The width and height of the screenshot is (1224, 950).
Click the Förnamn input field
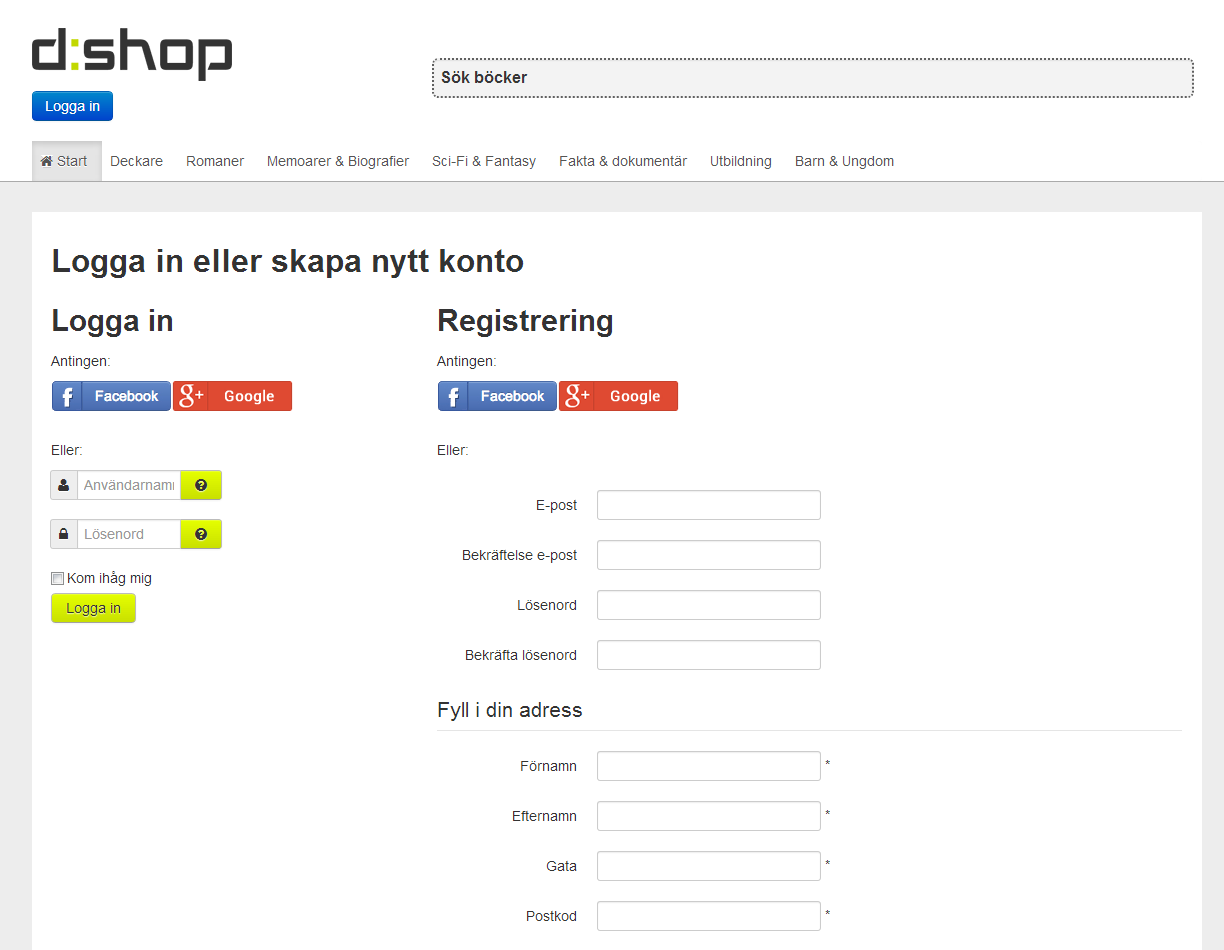coord(708,766)
